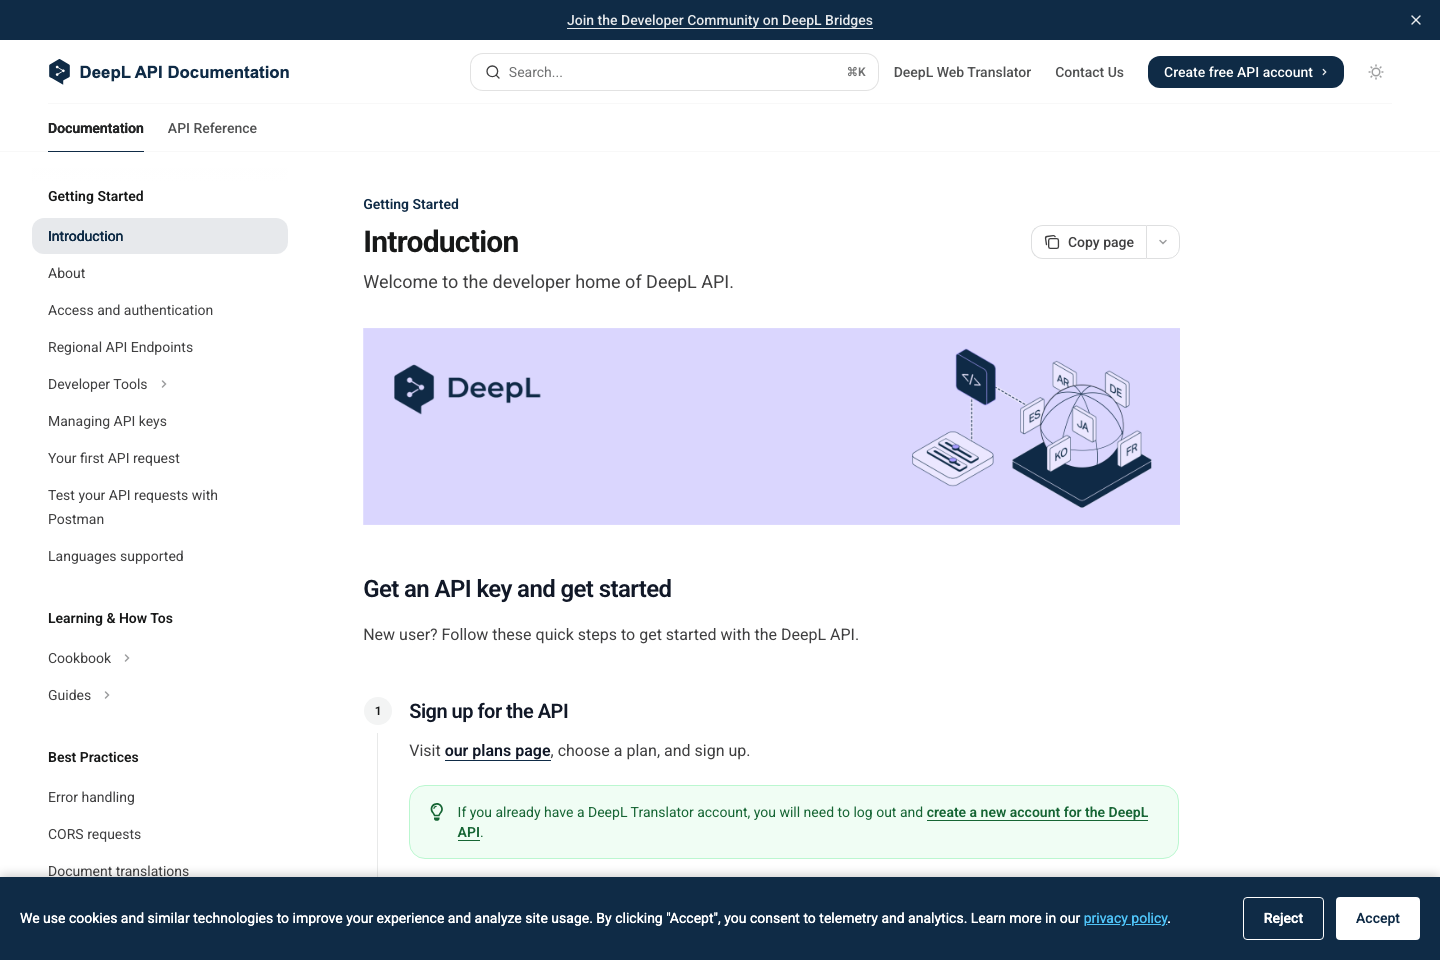This screenshot has height=960, width=1440.
Task: Expand the Developer Tools section
Action: click(164, 384)
